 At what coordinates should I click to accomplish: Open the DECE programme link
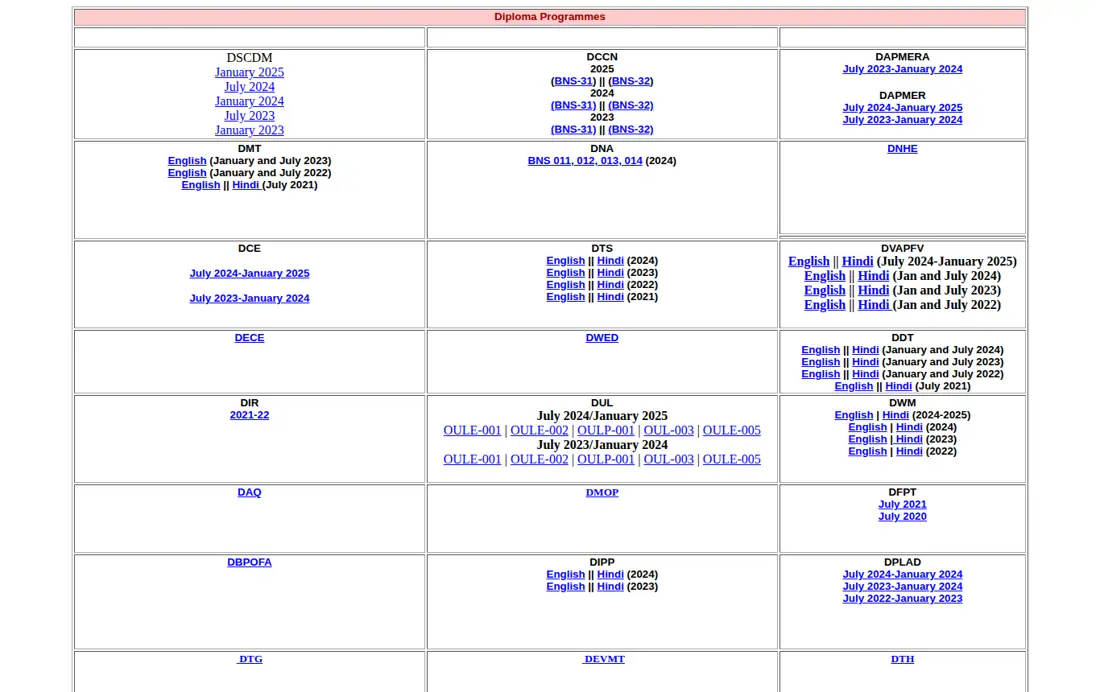pyautogui.click(x=249, y=338)
